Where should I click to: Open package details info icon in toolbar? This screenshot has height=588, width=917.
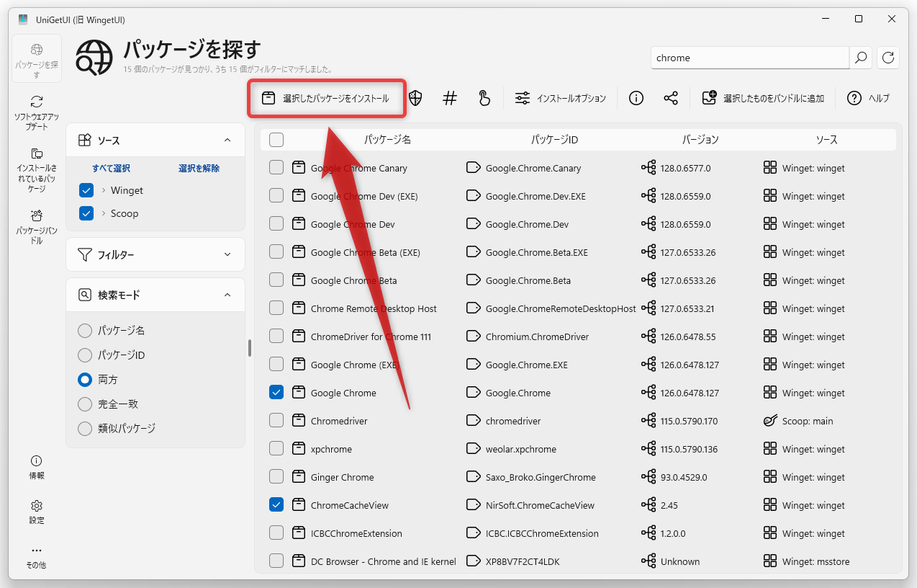pyautogui.click(x=636, y=98)
